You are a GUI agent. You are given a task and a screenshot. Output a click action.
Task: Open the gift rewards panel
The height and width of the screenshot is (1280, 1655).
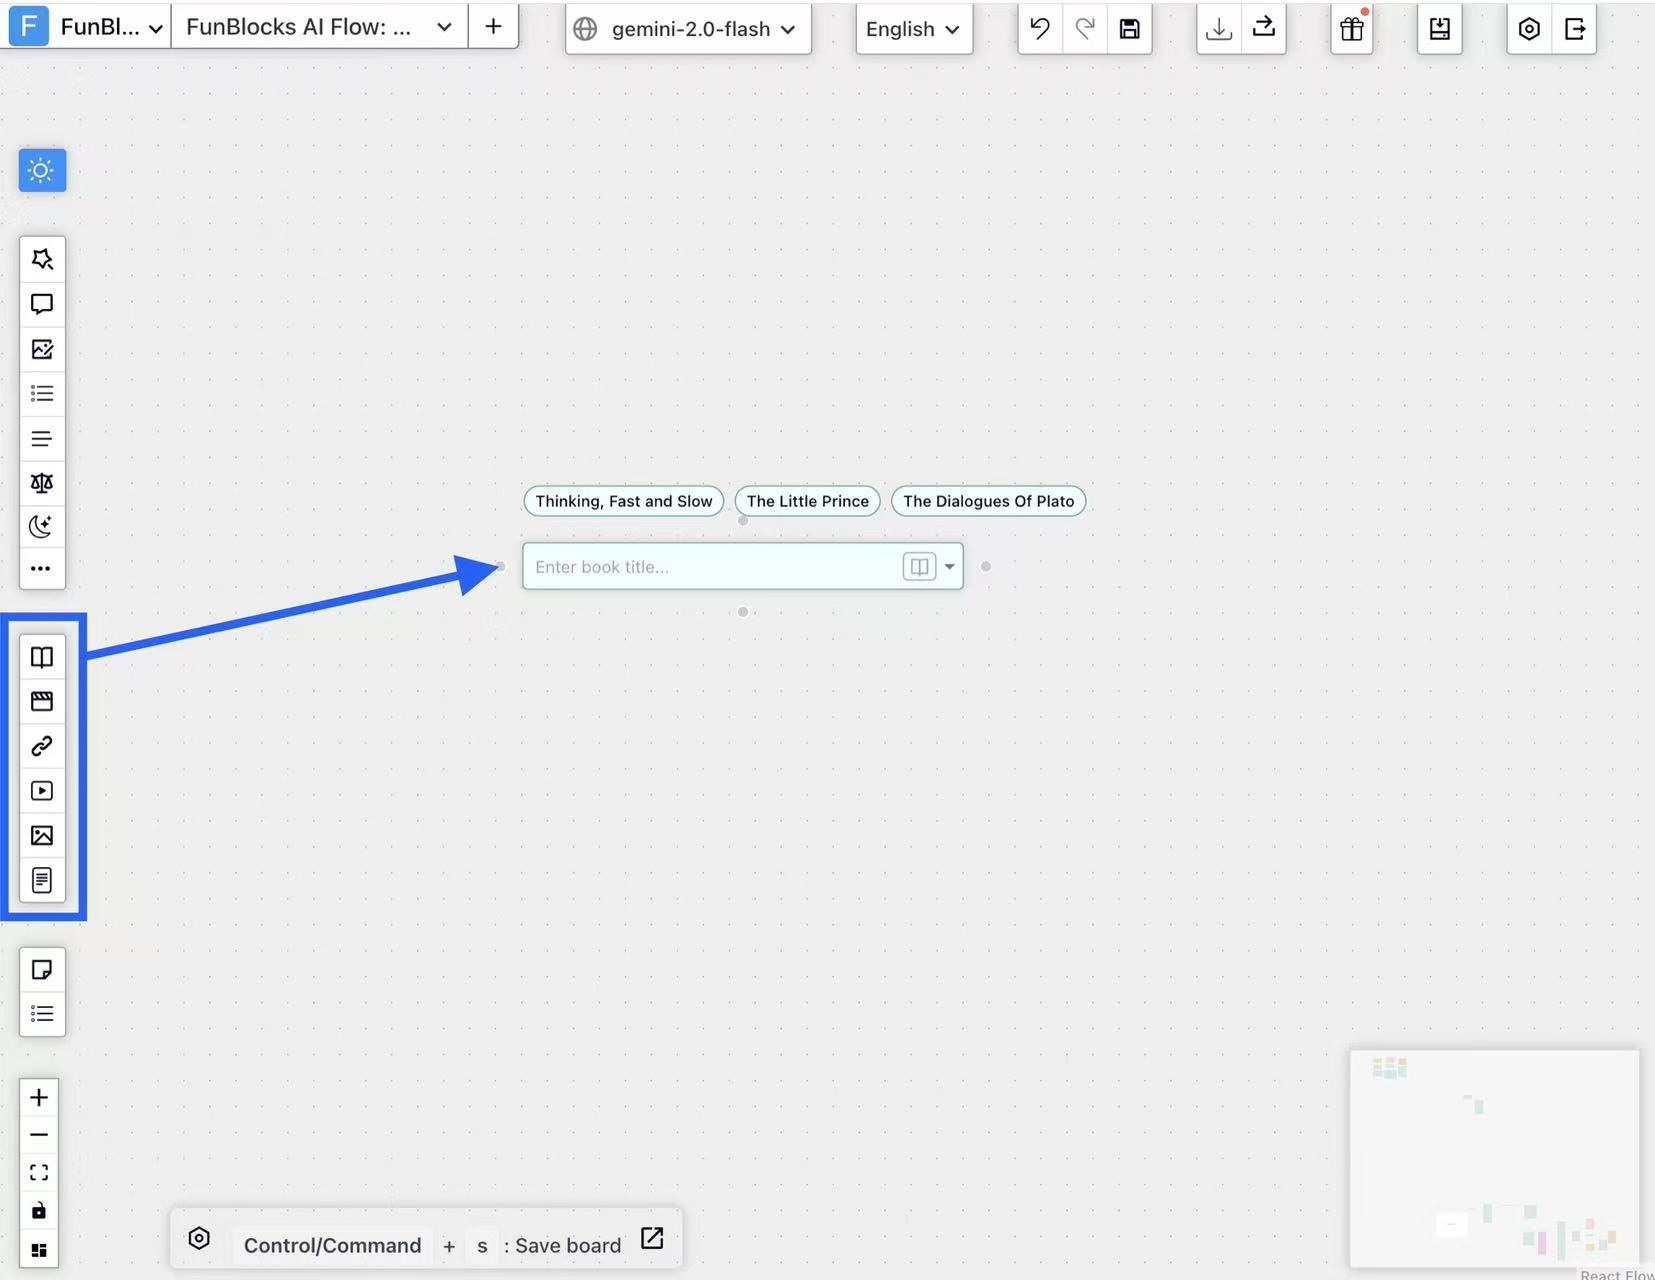coord(1351,29)
